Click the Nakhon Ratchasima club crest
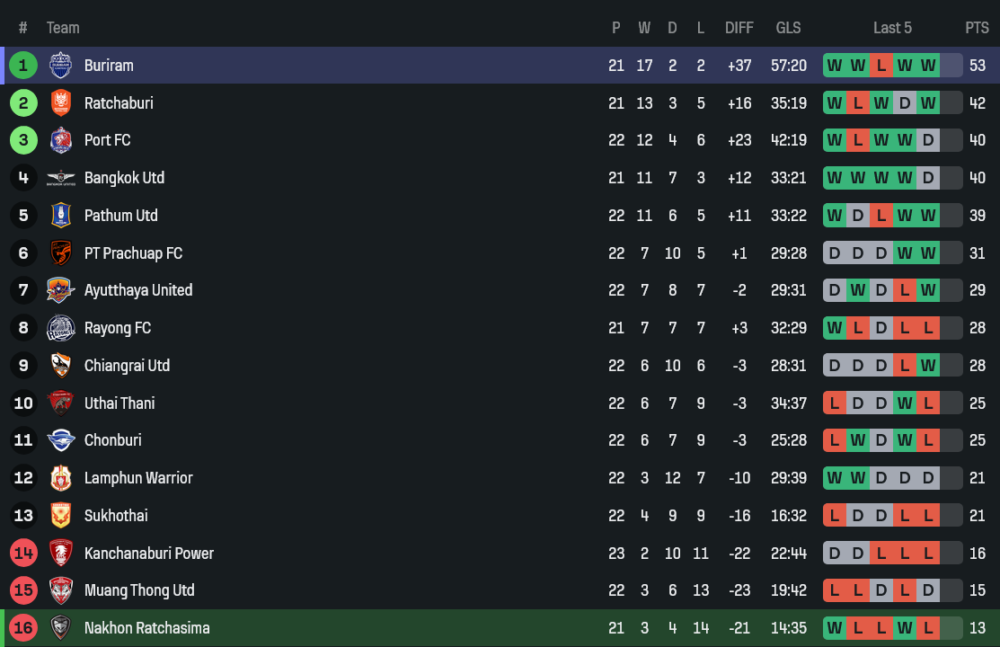This screenshot has height=647, width=1000. click(x=61, y=628)
